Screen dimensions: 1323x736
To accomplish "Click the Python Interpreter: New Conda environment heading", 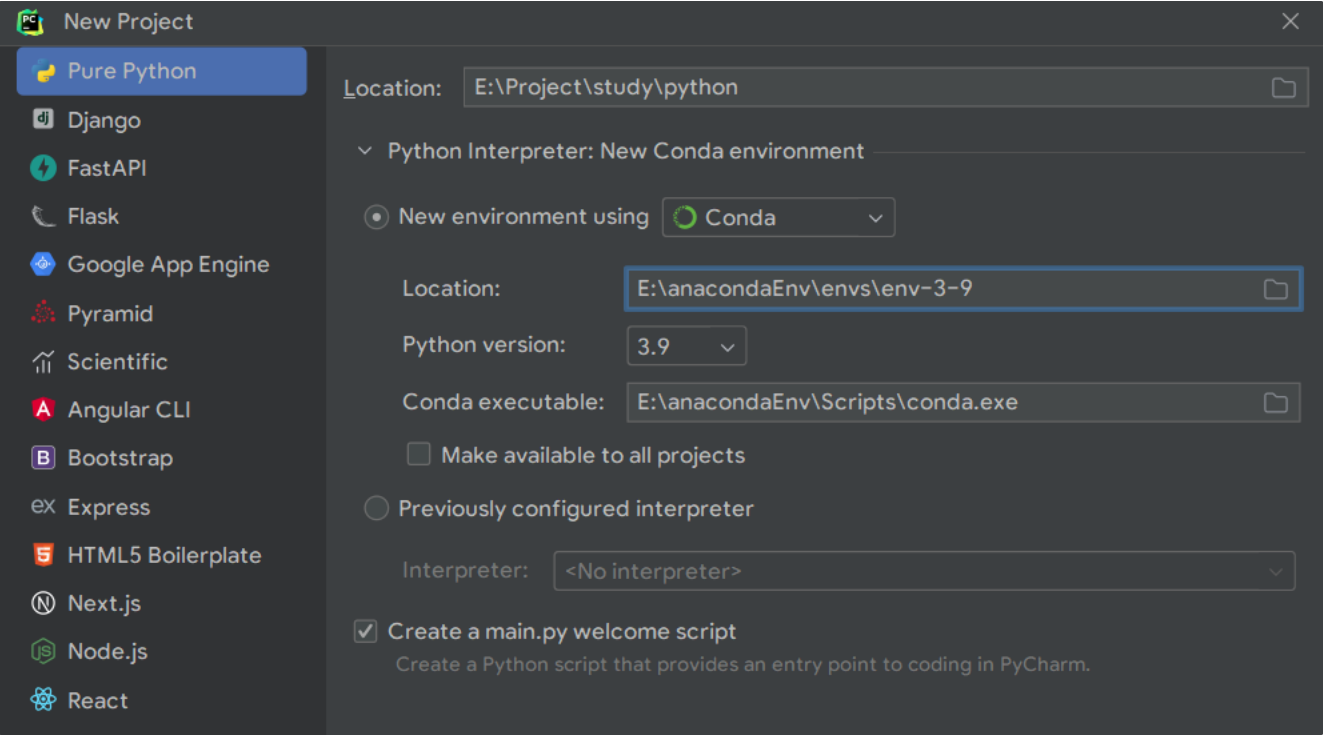I will click(626, 152).
